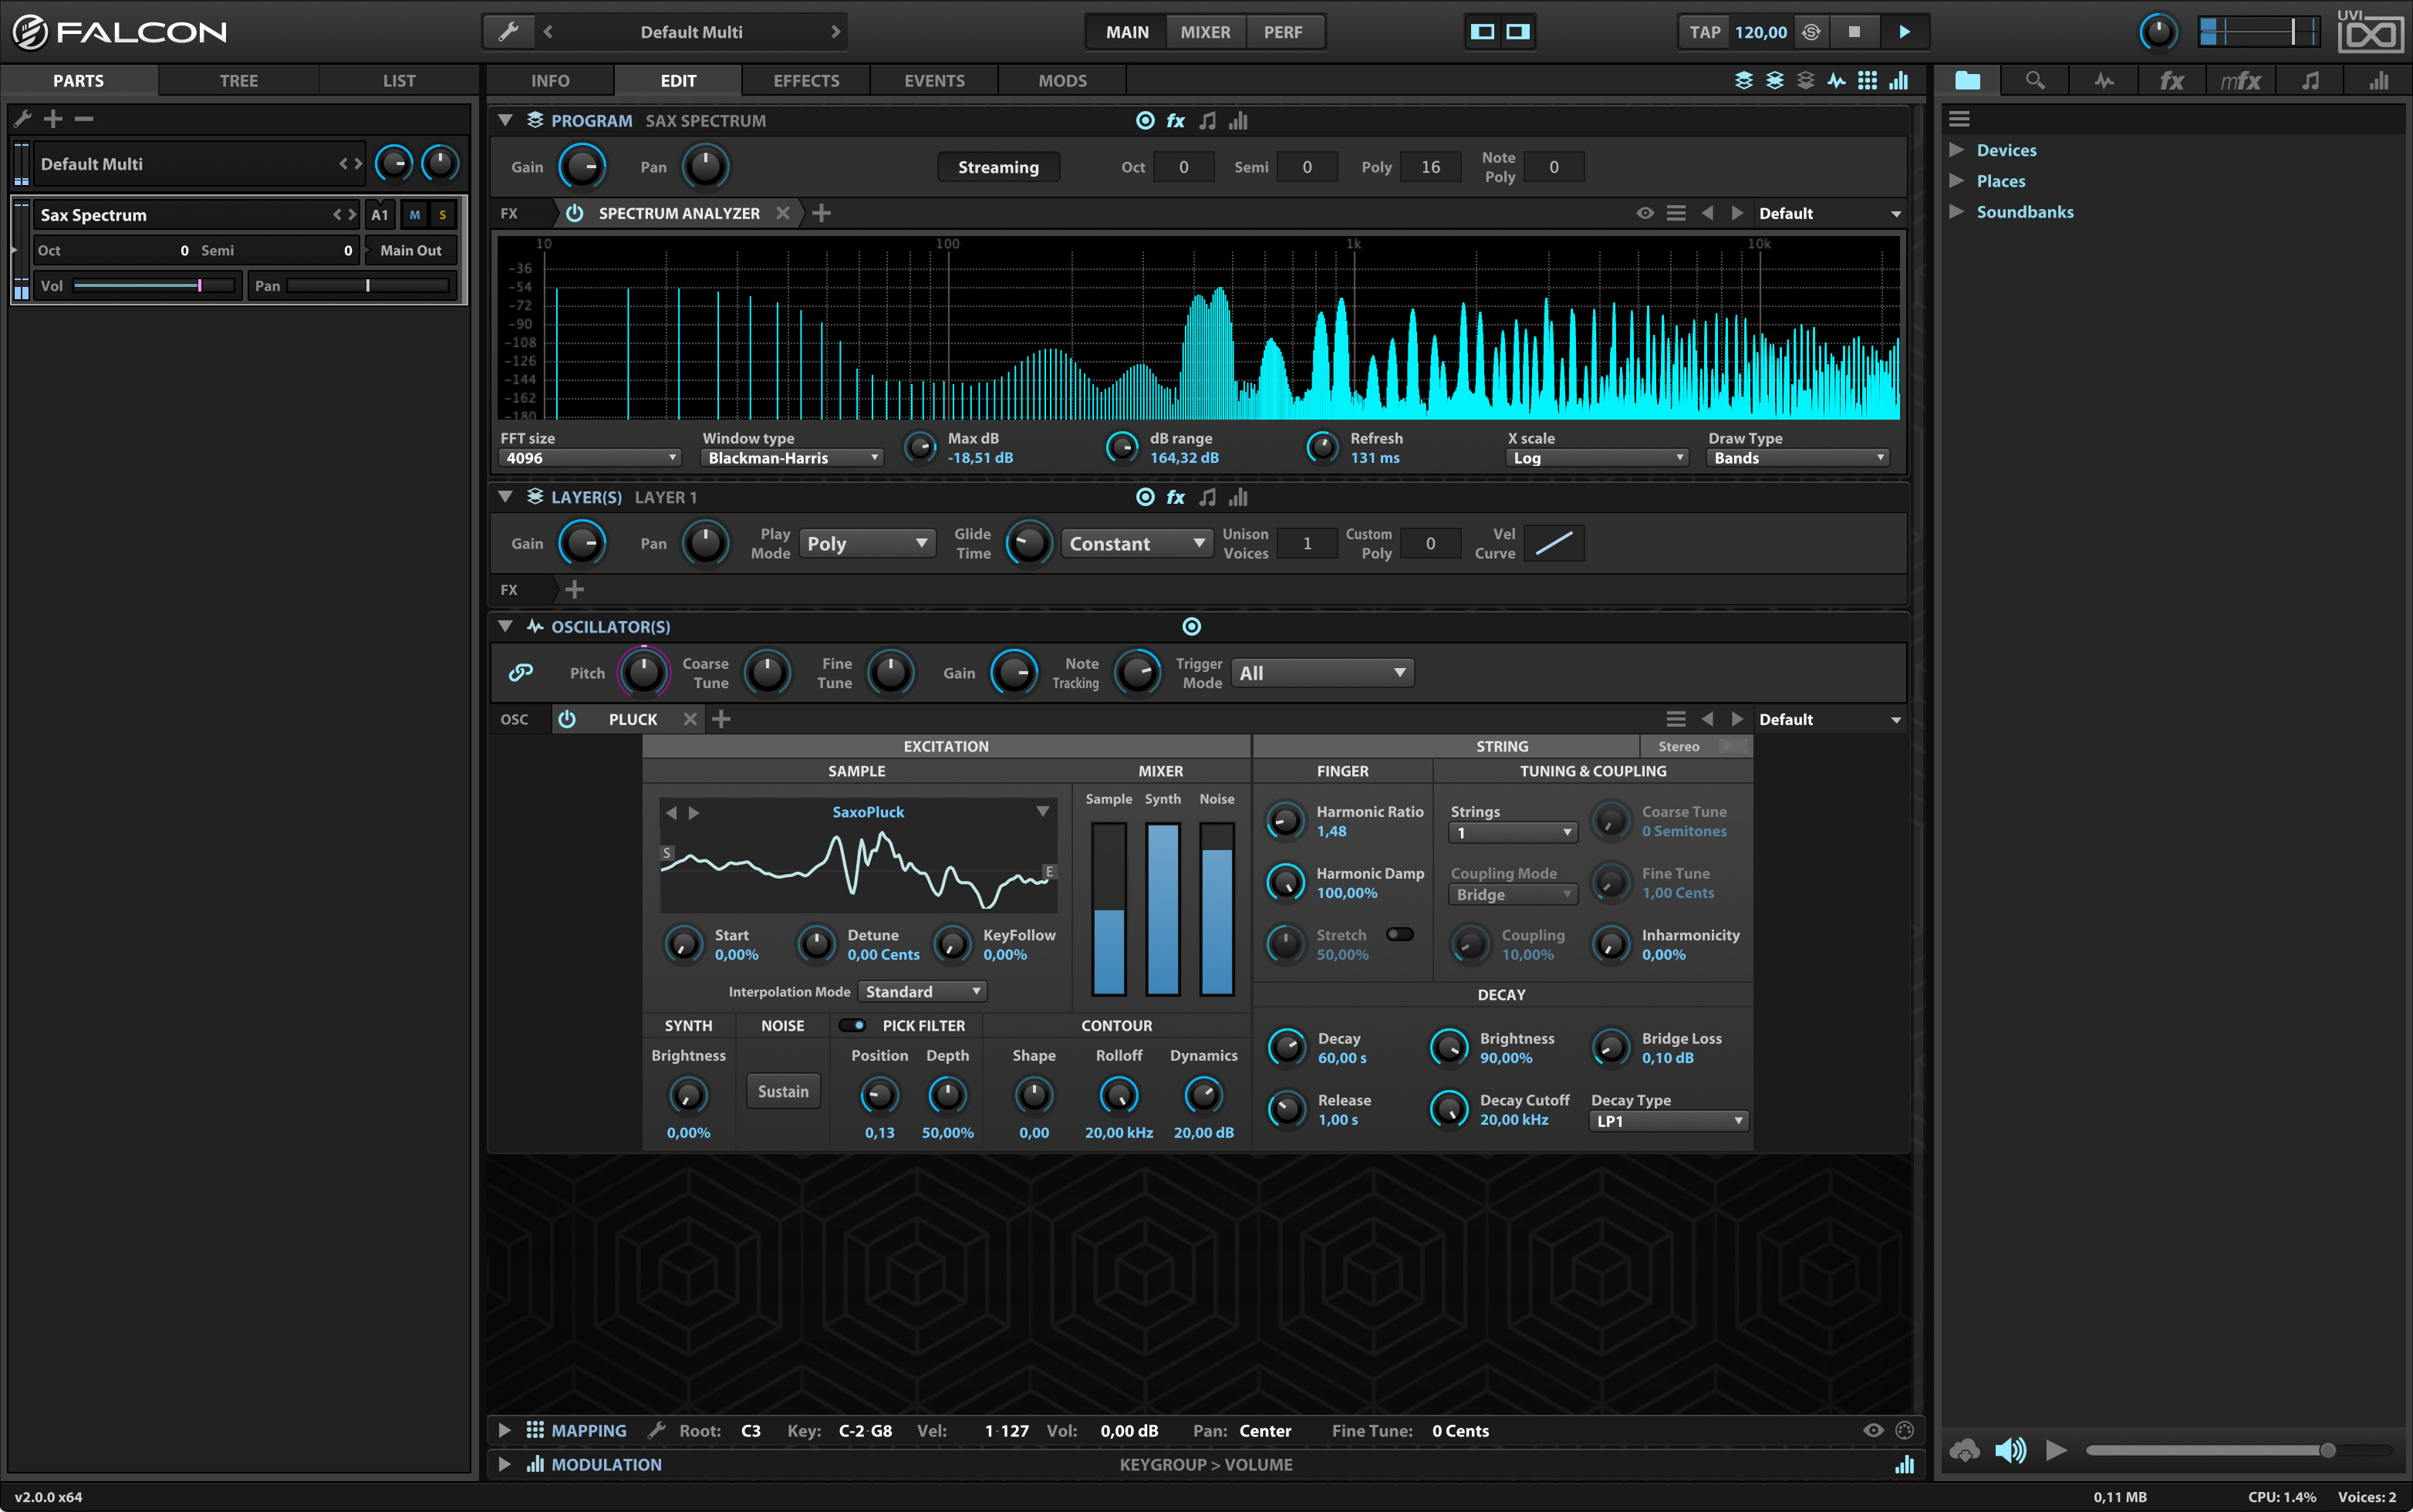
Task: Open the Decay Type LP1 dropdown
Action: point(1668,1121)
